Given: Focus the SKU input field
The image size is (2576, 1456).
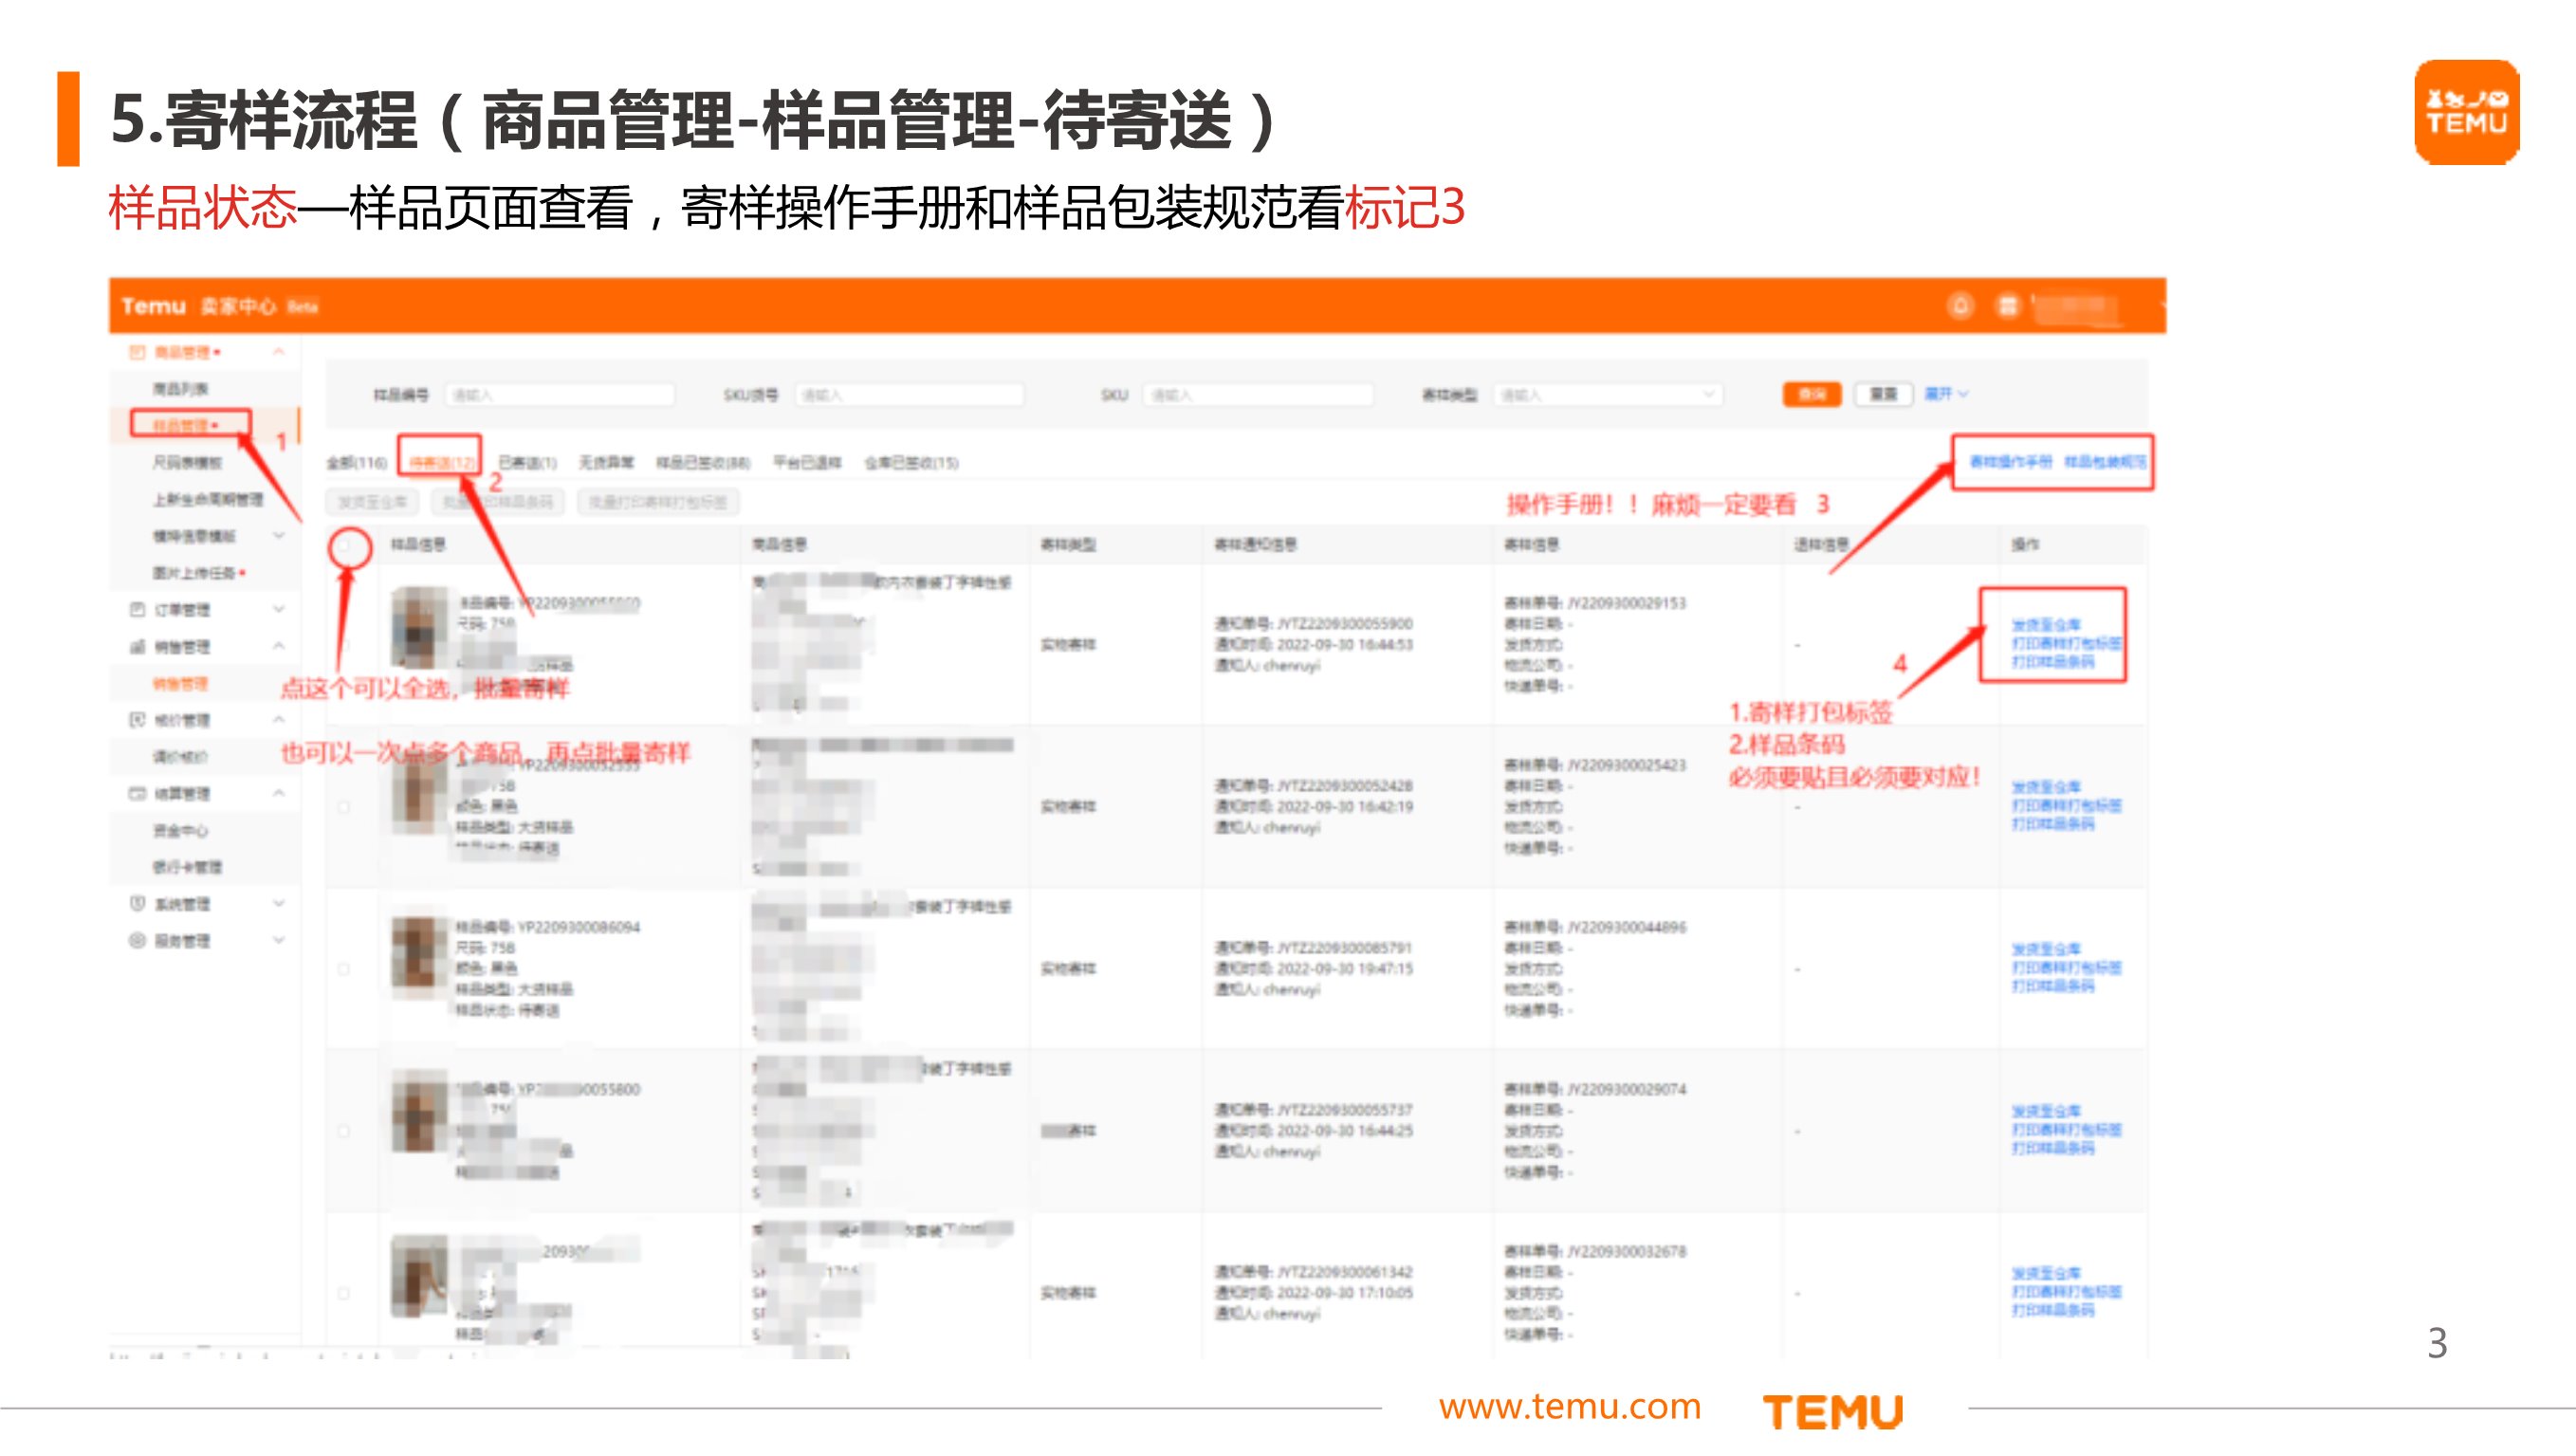Looking at the screenshot, I should click(x=1258, y=395).
